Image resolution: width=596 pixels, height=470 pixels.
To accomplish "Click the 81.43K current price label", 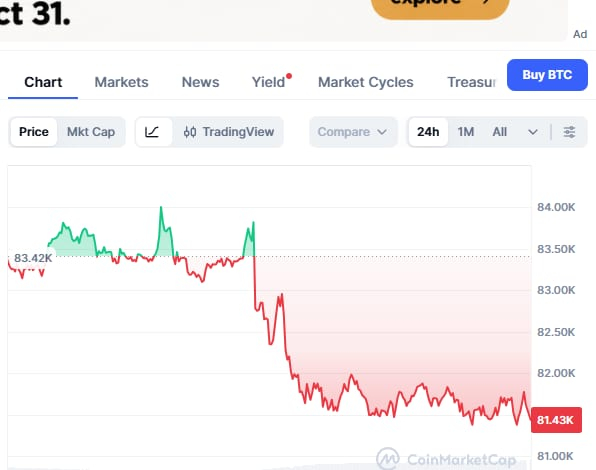I will coord(556,420).
